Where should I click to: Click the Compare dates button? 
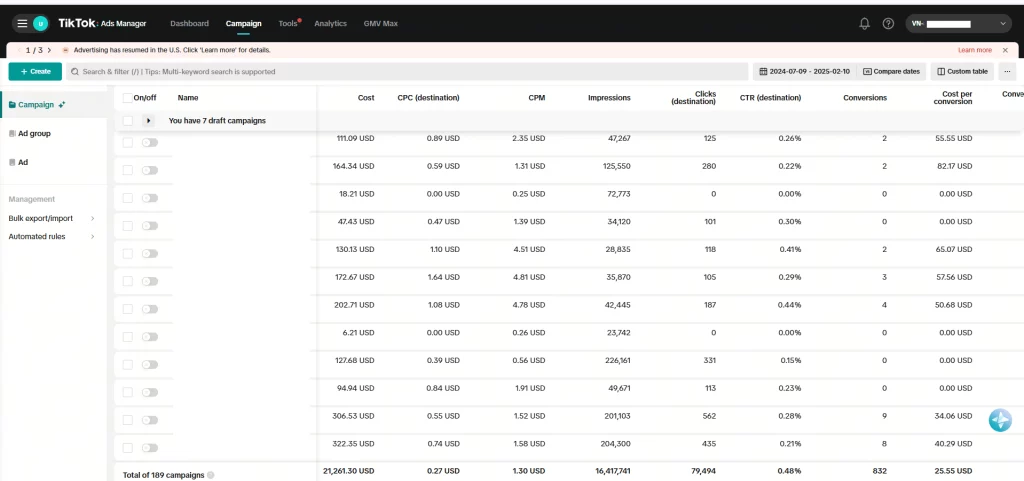pos(891,72)
